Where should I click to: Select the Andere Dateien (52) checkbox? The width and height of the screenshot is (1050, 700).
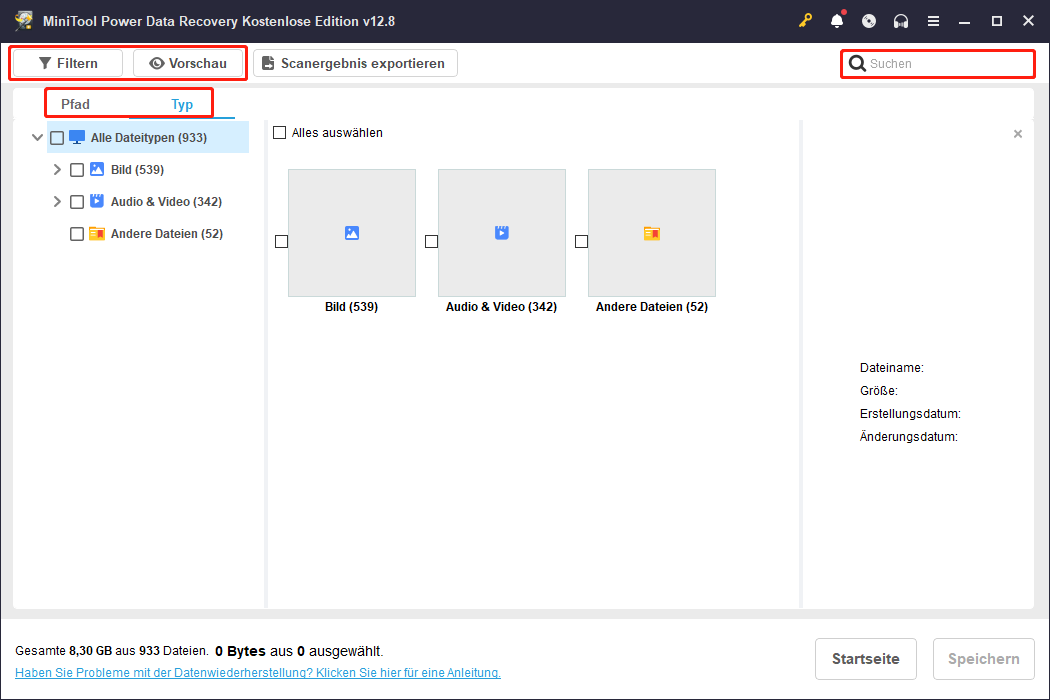click(77, 233)
